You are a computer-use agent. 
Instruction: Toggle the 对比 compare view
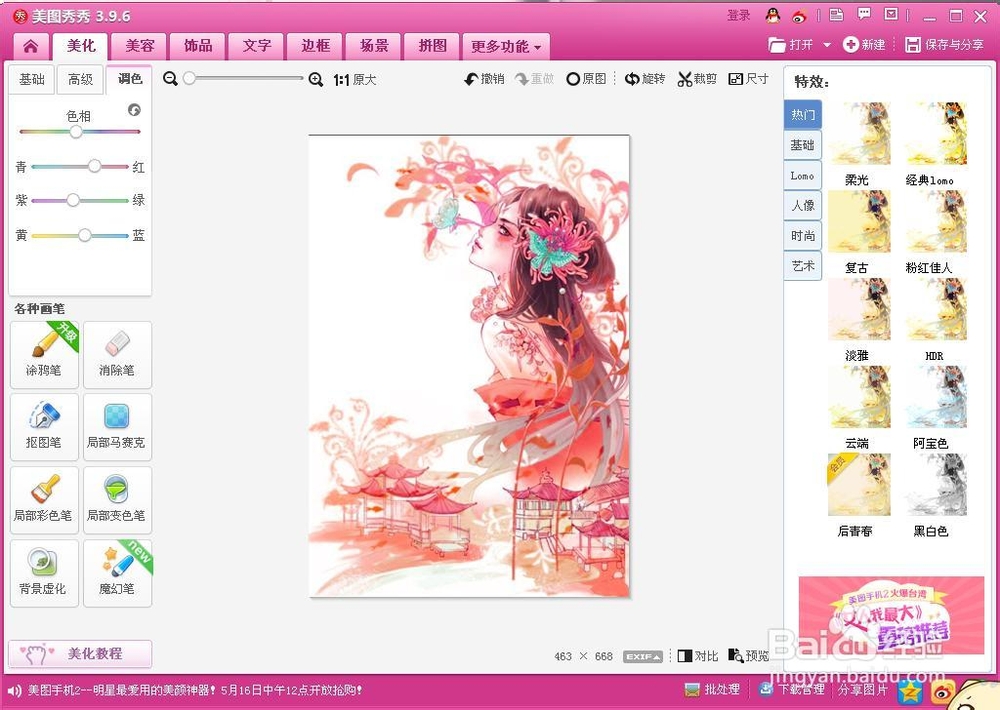pyautogui.click(x=698, y=656)
